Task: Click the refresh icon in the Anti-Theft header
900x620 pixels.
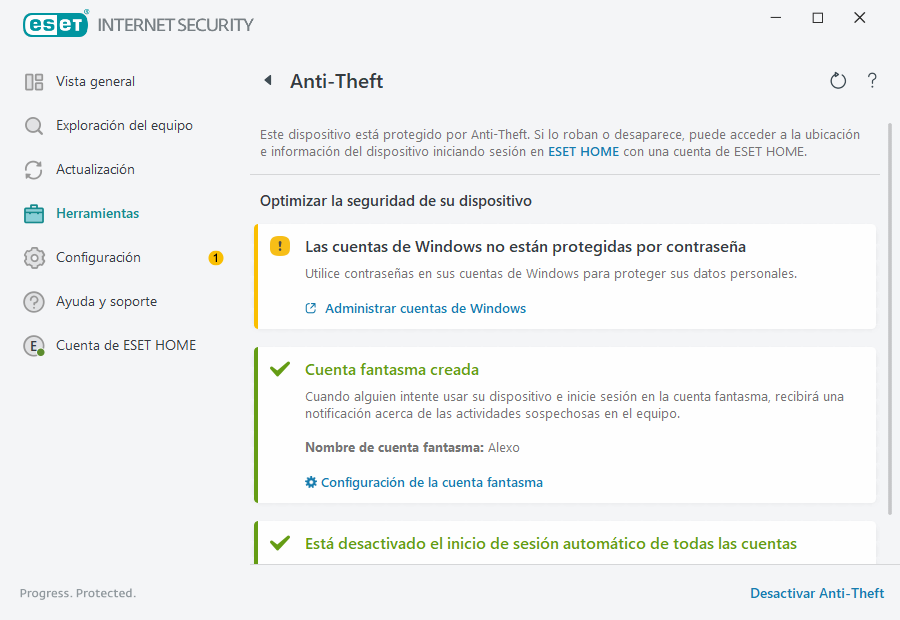Action: [838, 81]
